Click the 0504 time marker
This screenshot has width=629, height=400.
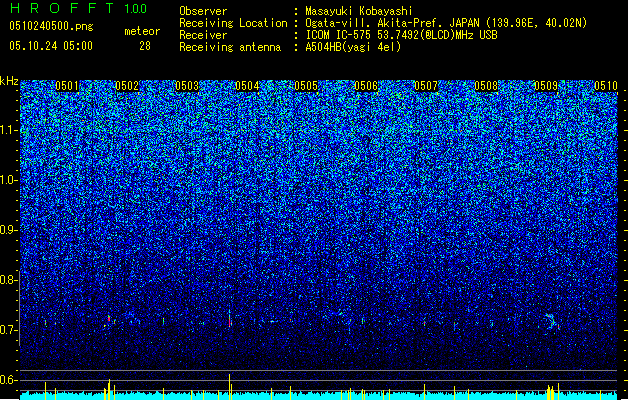[x=247, y=86]
